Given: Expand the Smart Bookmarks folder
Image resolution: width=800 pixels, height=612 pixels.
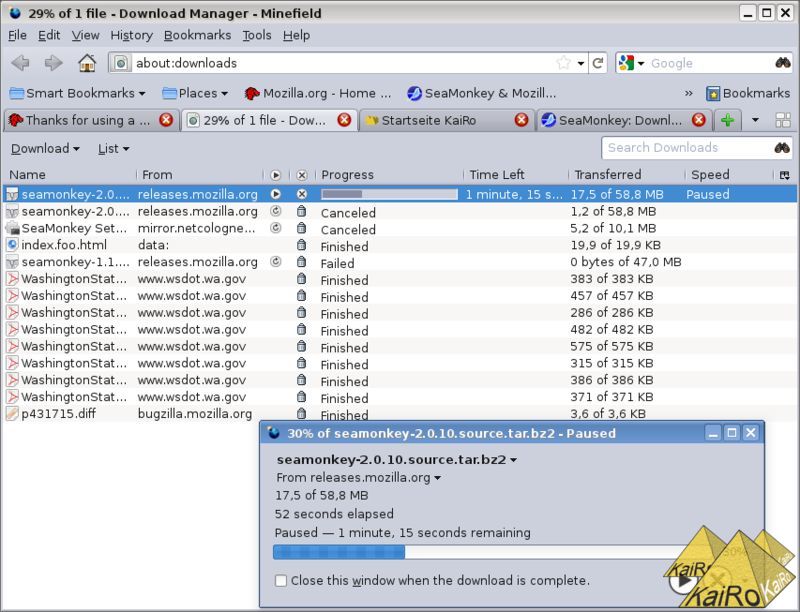Looking at the screenshot, I should (x=78, y=93).
